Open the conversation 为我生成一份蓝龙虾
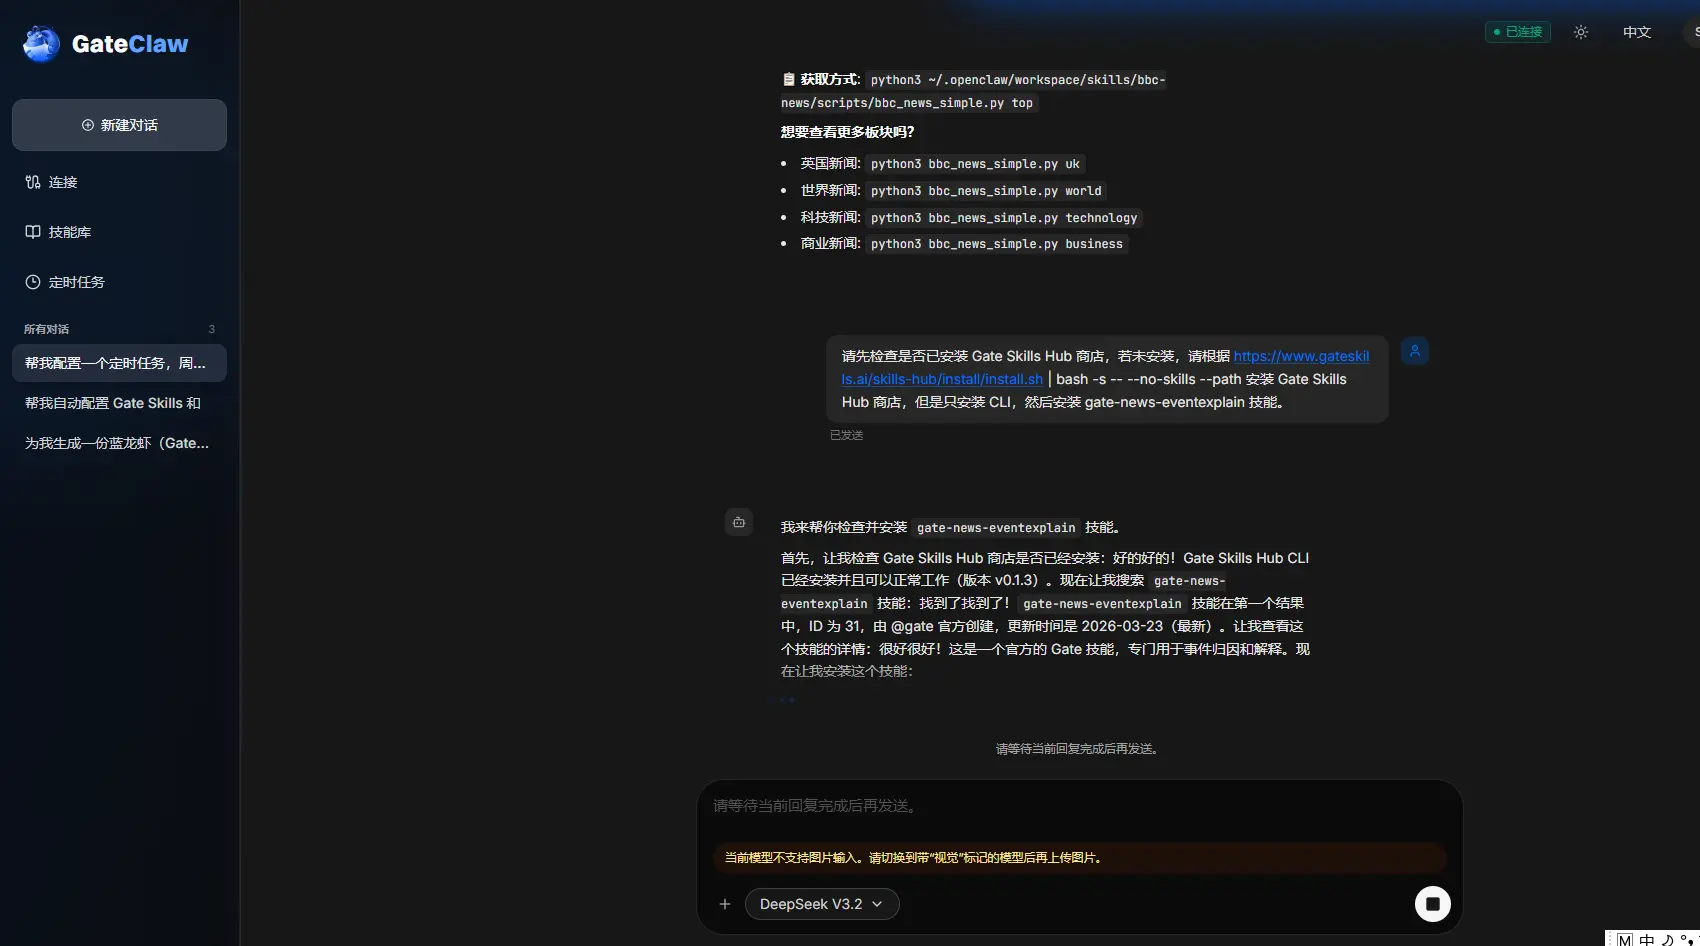Viewport: 1700px width, 946px height. pyautogui.click(x=119, y=443)
